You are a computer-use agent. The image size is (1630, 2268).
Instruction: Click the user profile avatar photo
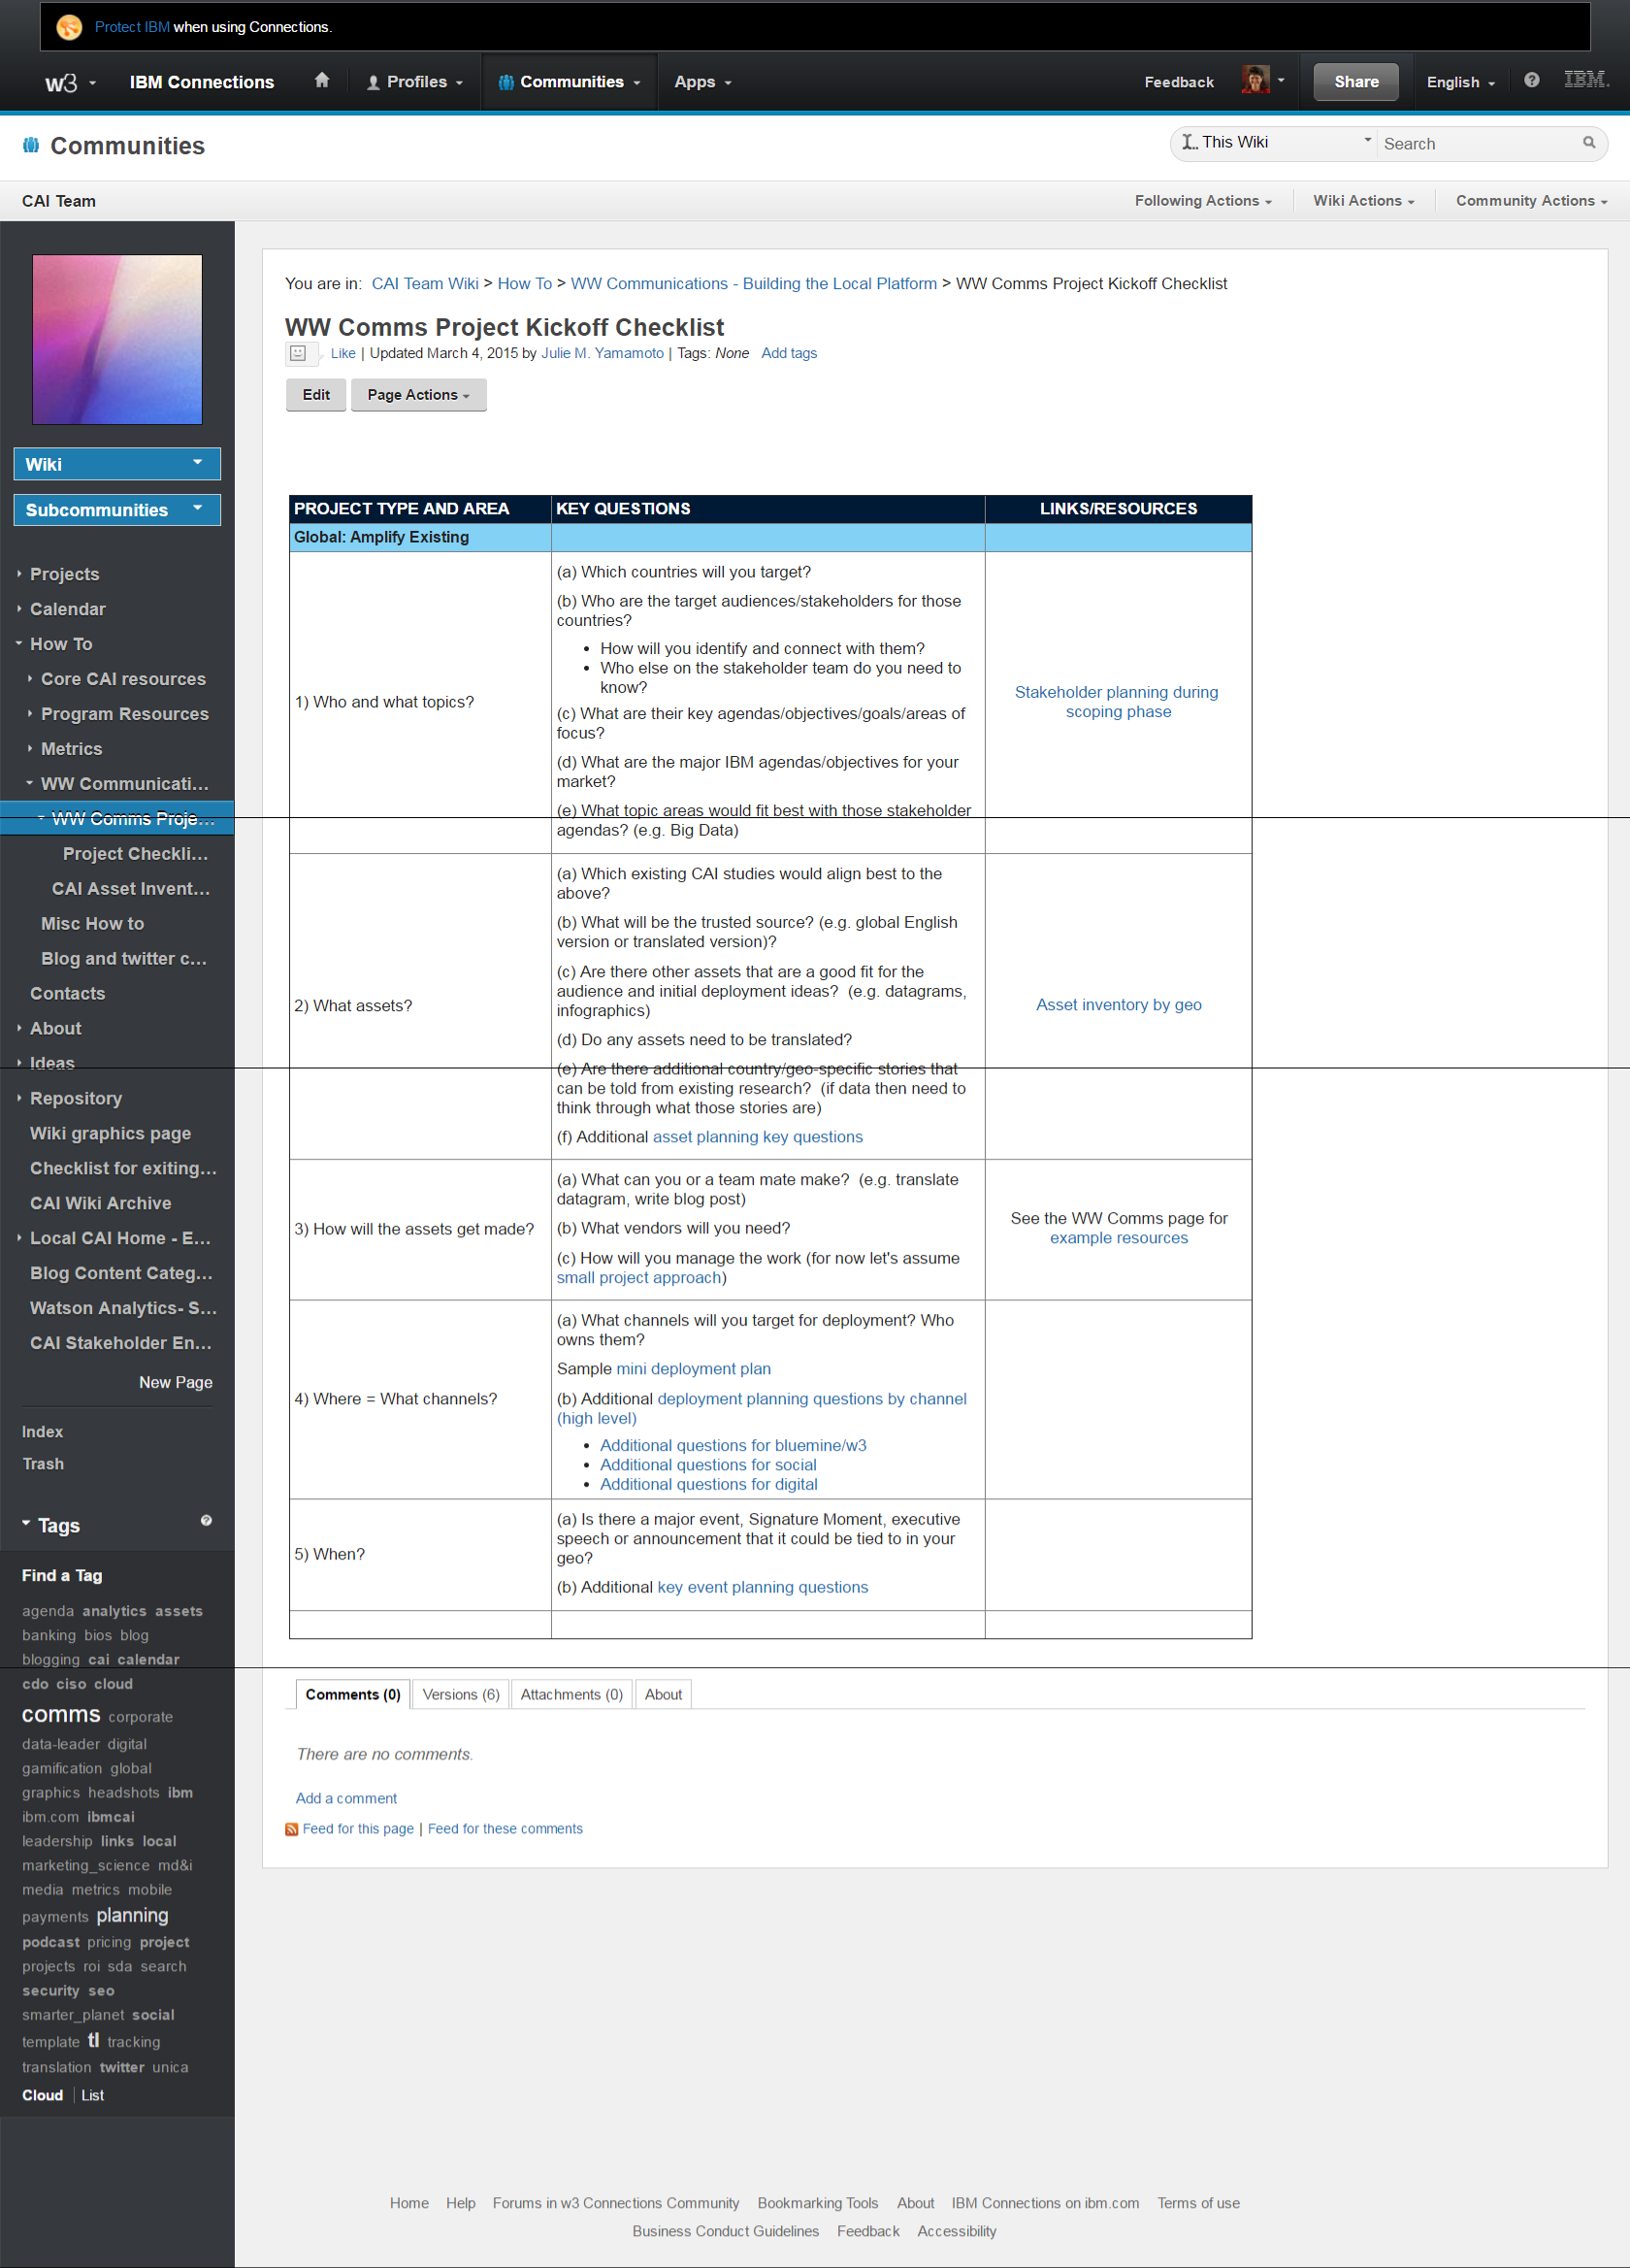click(x=1255, y=81)
